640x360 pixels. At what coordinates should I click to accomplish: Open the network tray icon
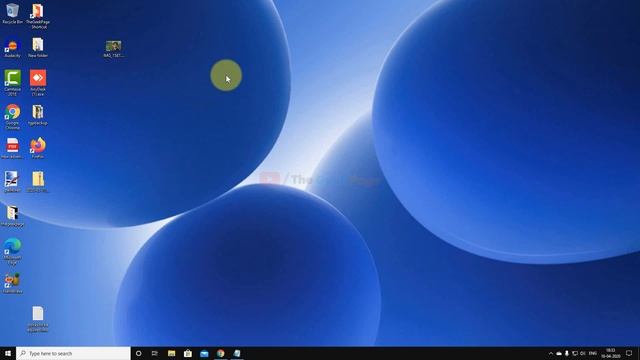(575, 353)
